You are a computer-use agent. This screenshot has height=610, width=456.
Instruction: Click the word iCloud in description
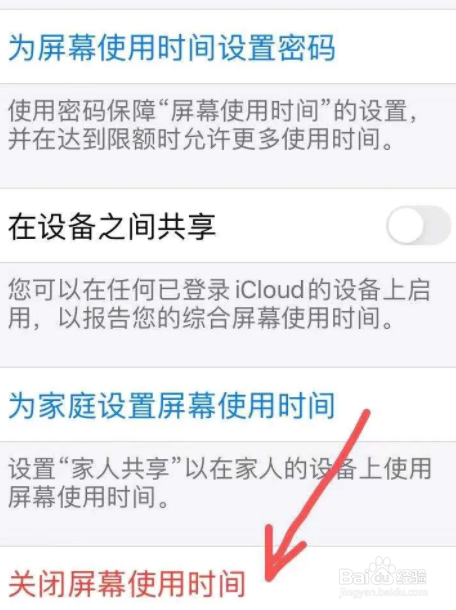tap(269, 290)
